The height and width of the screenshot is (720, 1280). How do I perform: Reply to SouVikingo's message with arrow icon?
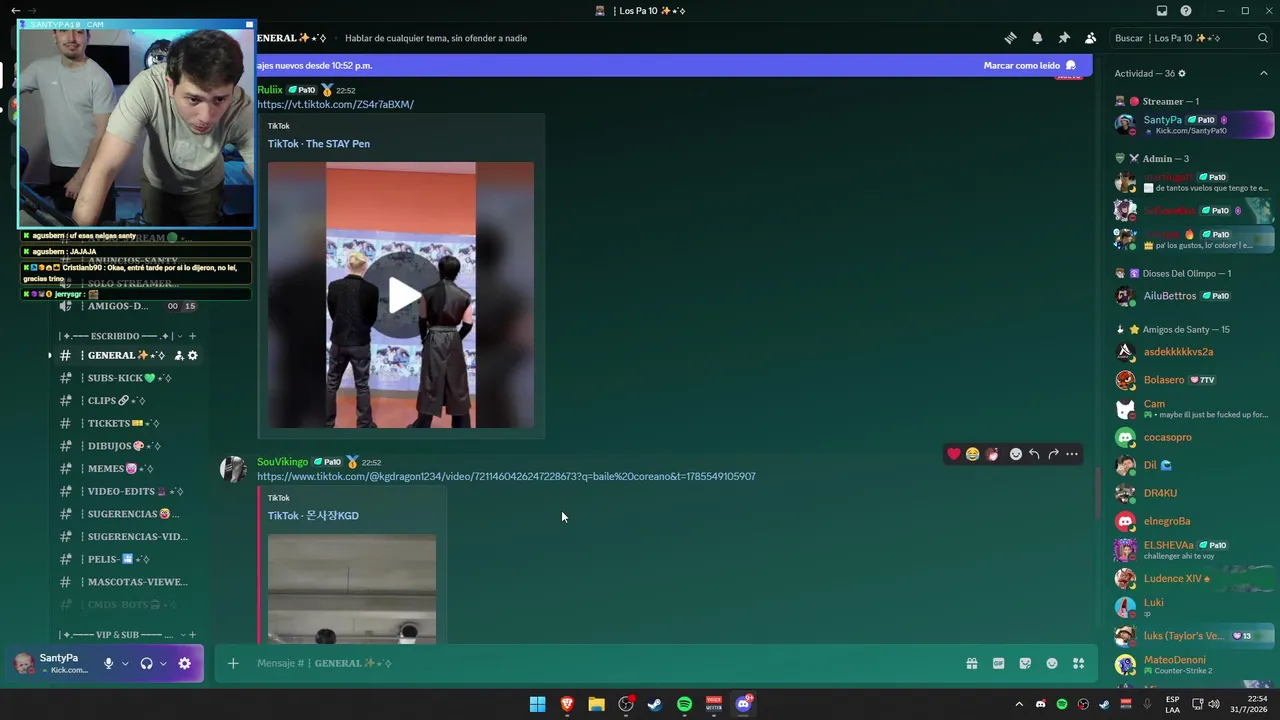tap(1035, 454)
